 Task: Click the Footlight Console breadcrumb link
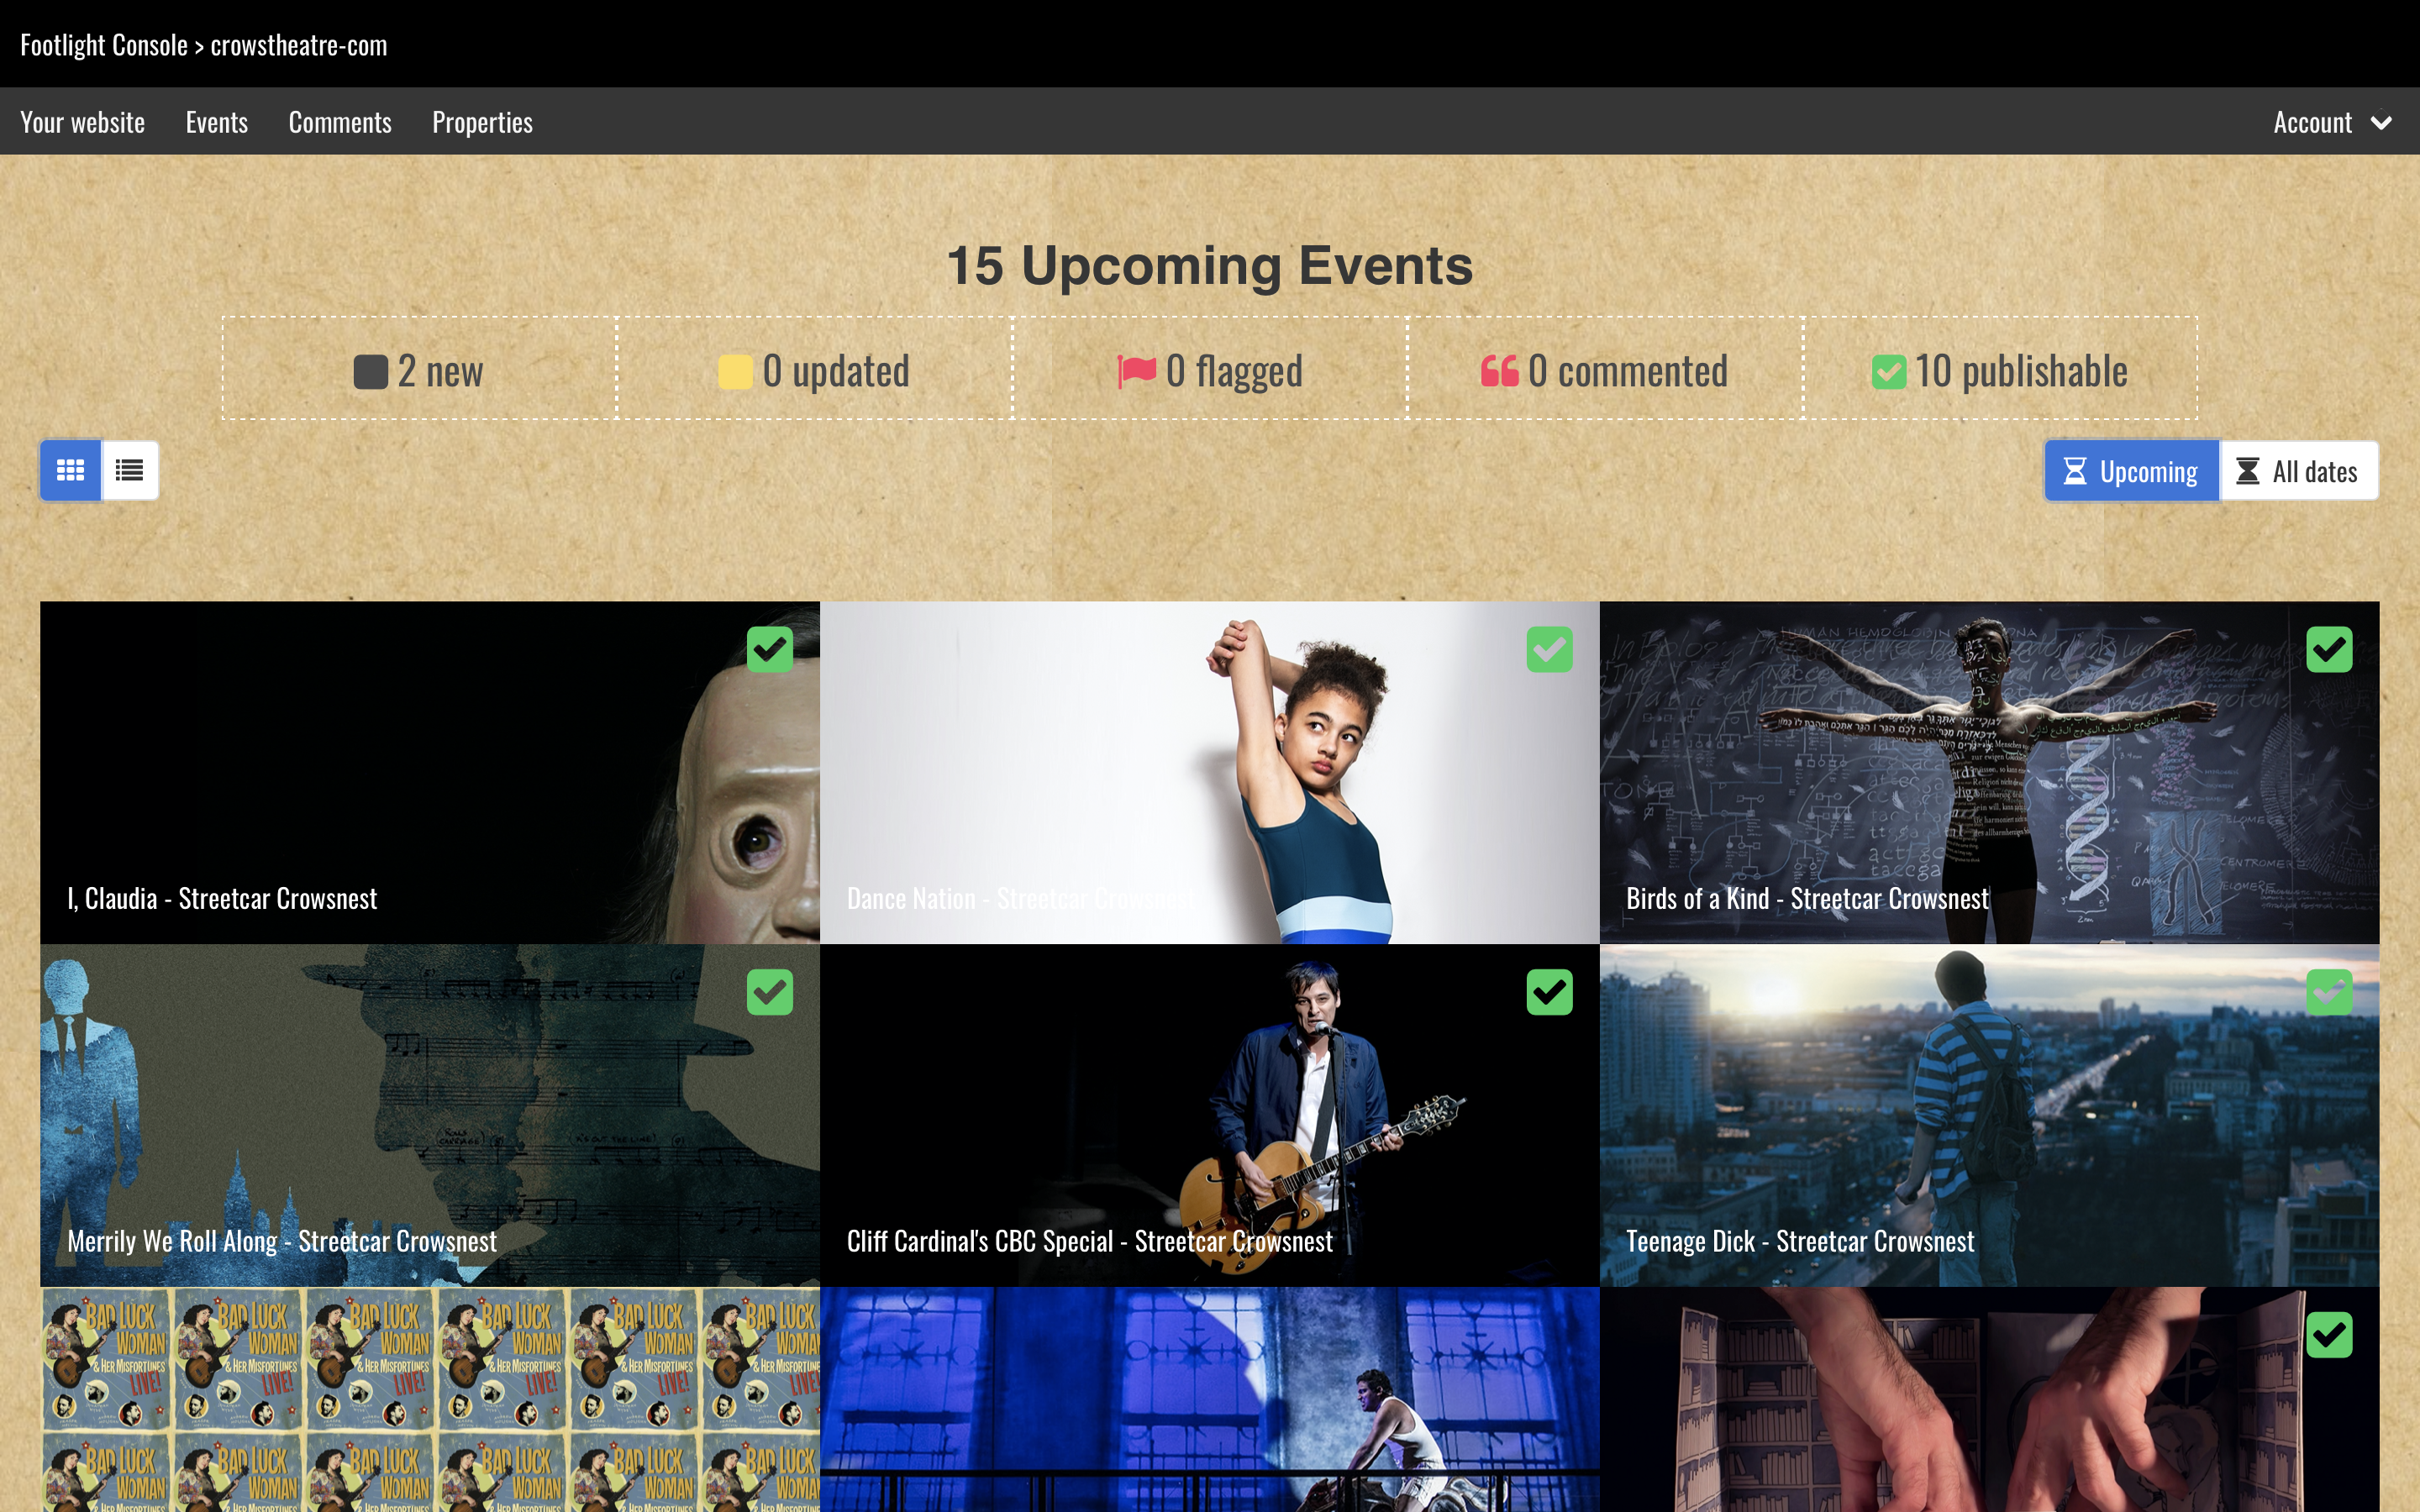(104, 45)
